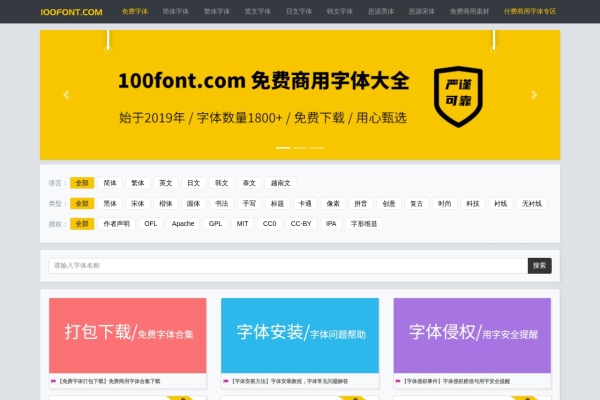Filter license by GPL

pos(215,224)
